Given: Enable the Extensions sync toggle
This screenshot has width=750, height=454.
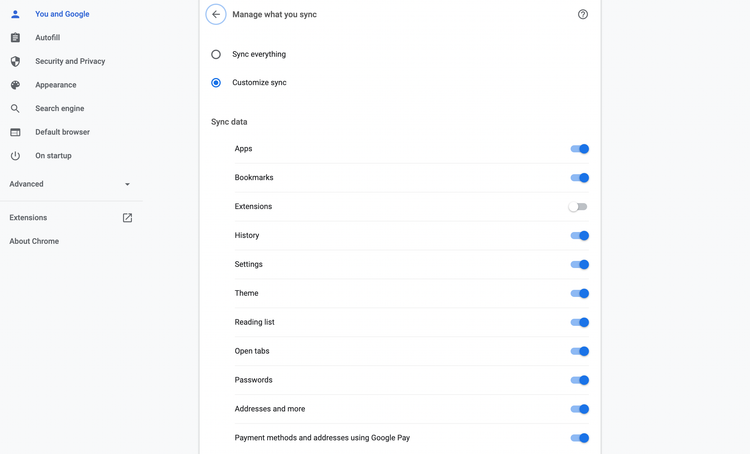Looking at the screenshot, I should 578,207.
